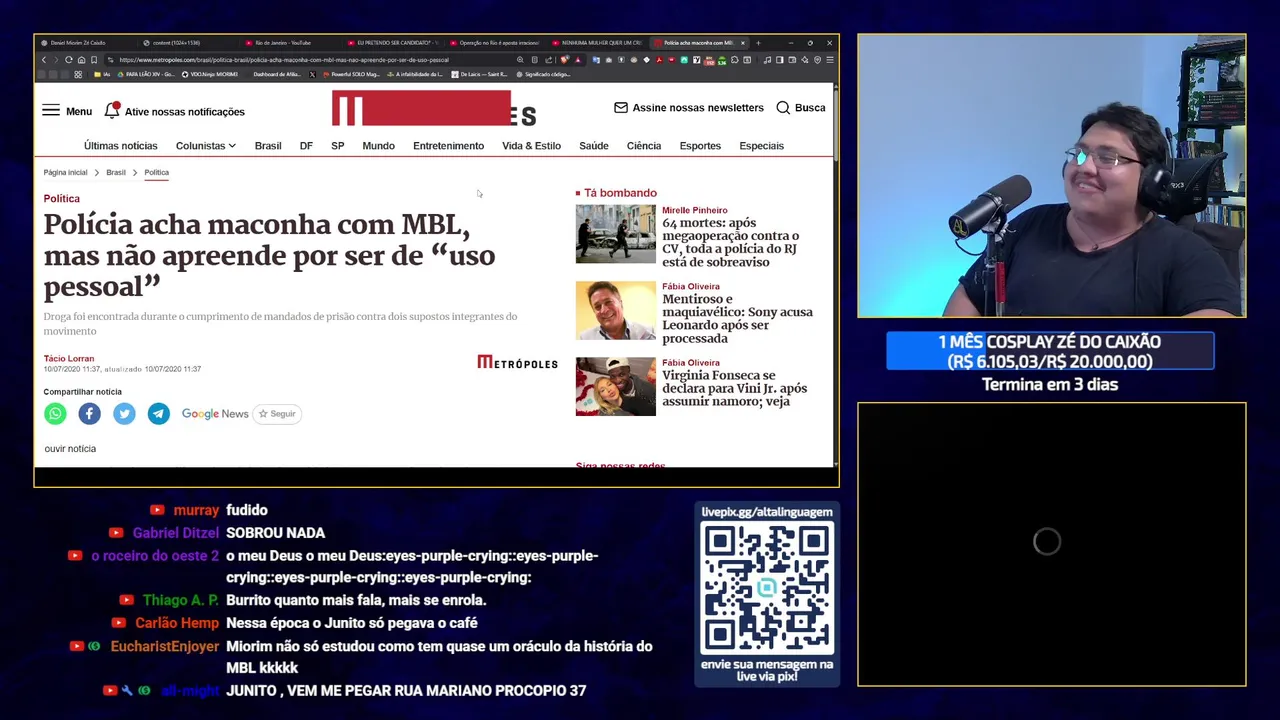Open the PAPA LEÃO XIV bookmark
The image size is (1280, 720).
[x=146, y=74]
